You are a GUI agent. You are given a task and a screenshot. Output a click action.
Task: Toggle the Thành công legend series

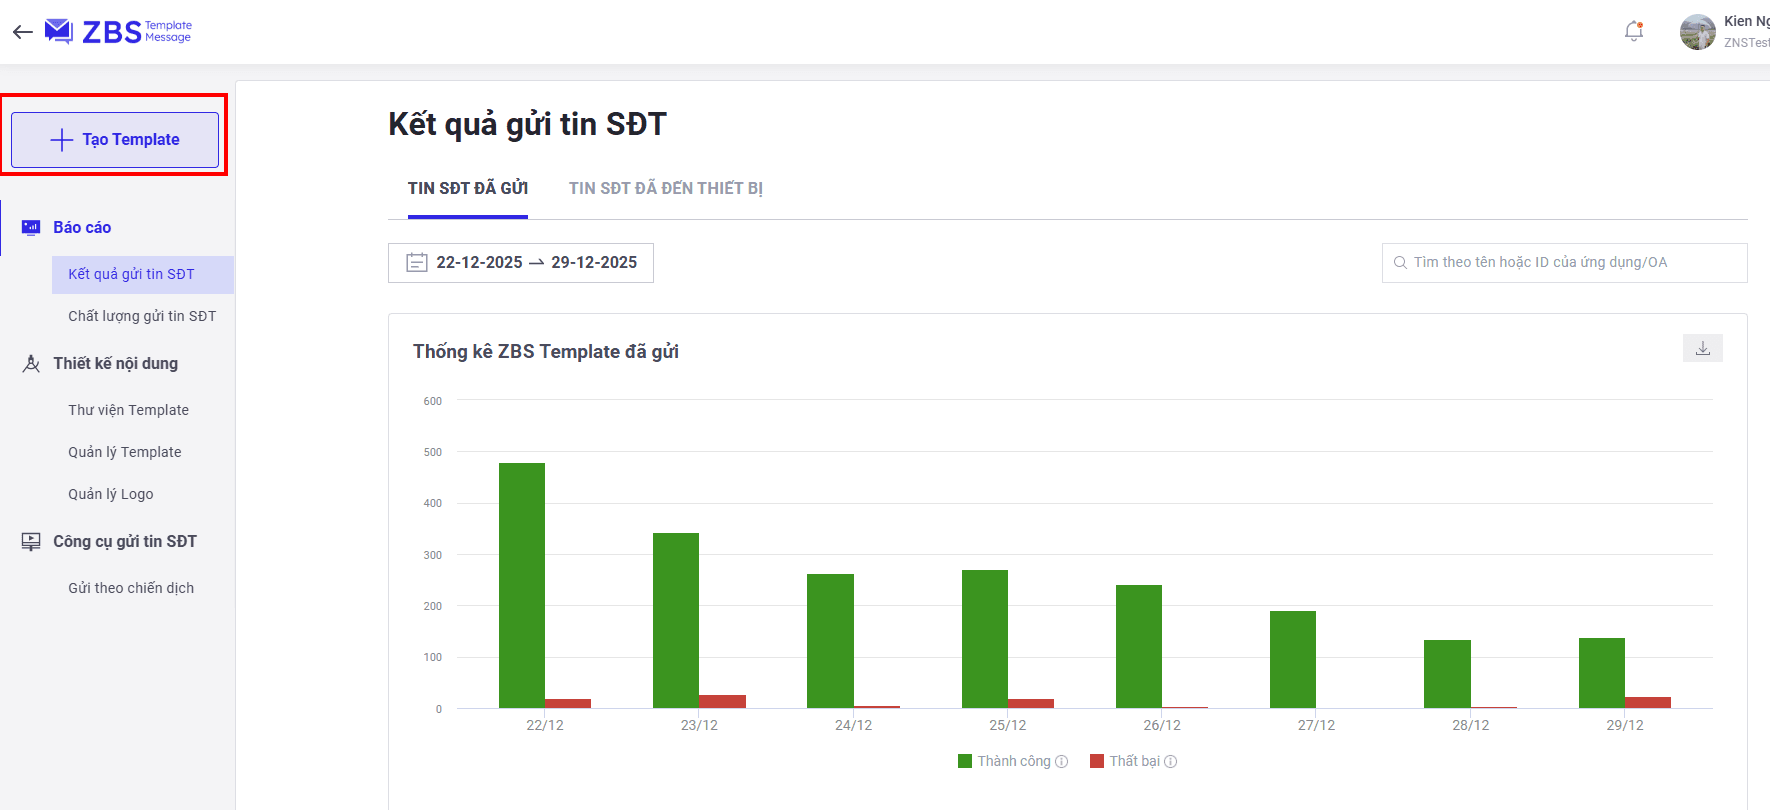[x=1004, y=762]
